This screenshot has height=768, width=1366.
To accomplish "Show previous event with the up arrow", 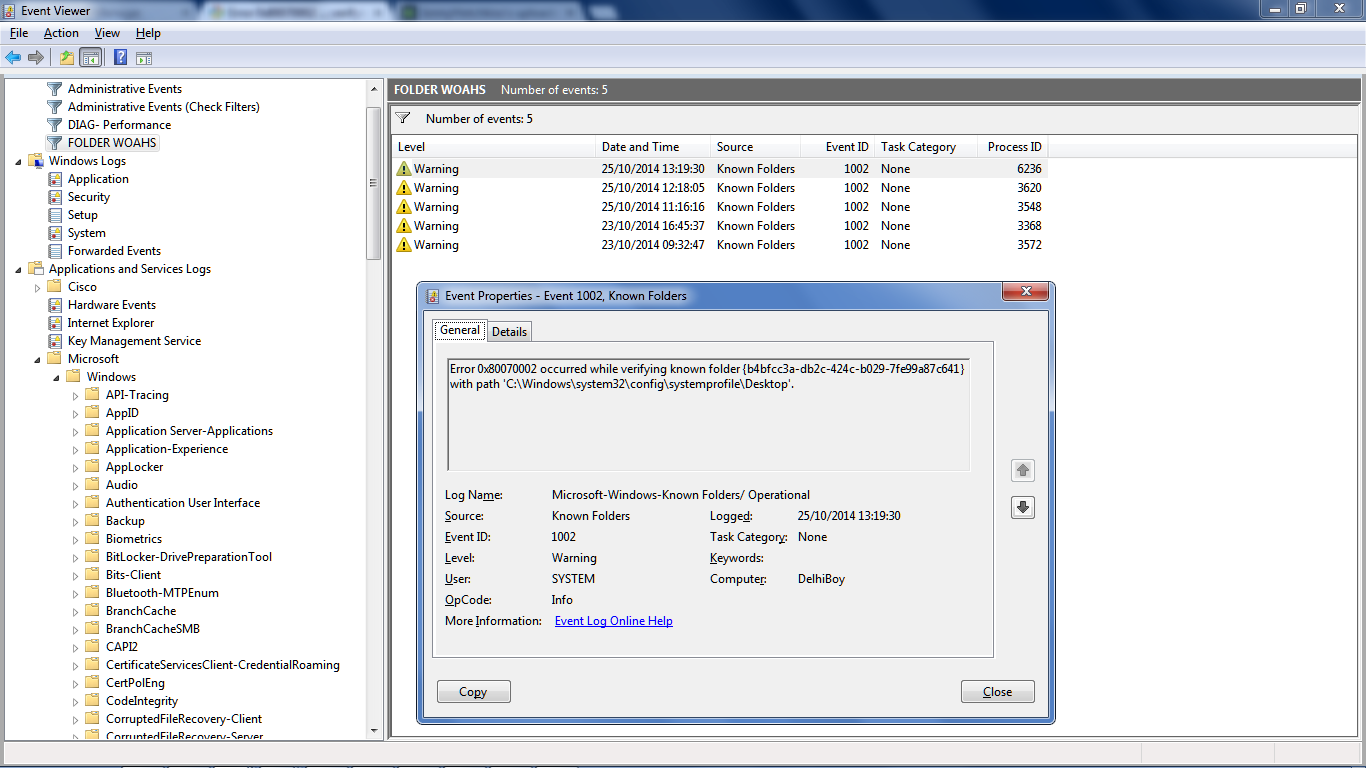I will (1022, 470).
